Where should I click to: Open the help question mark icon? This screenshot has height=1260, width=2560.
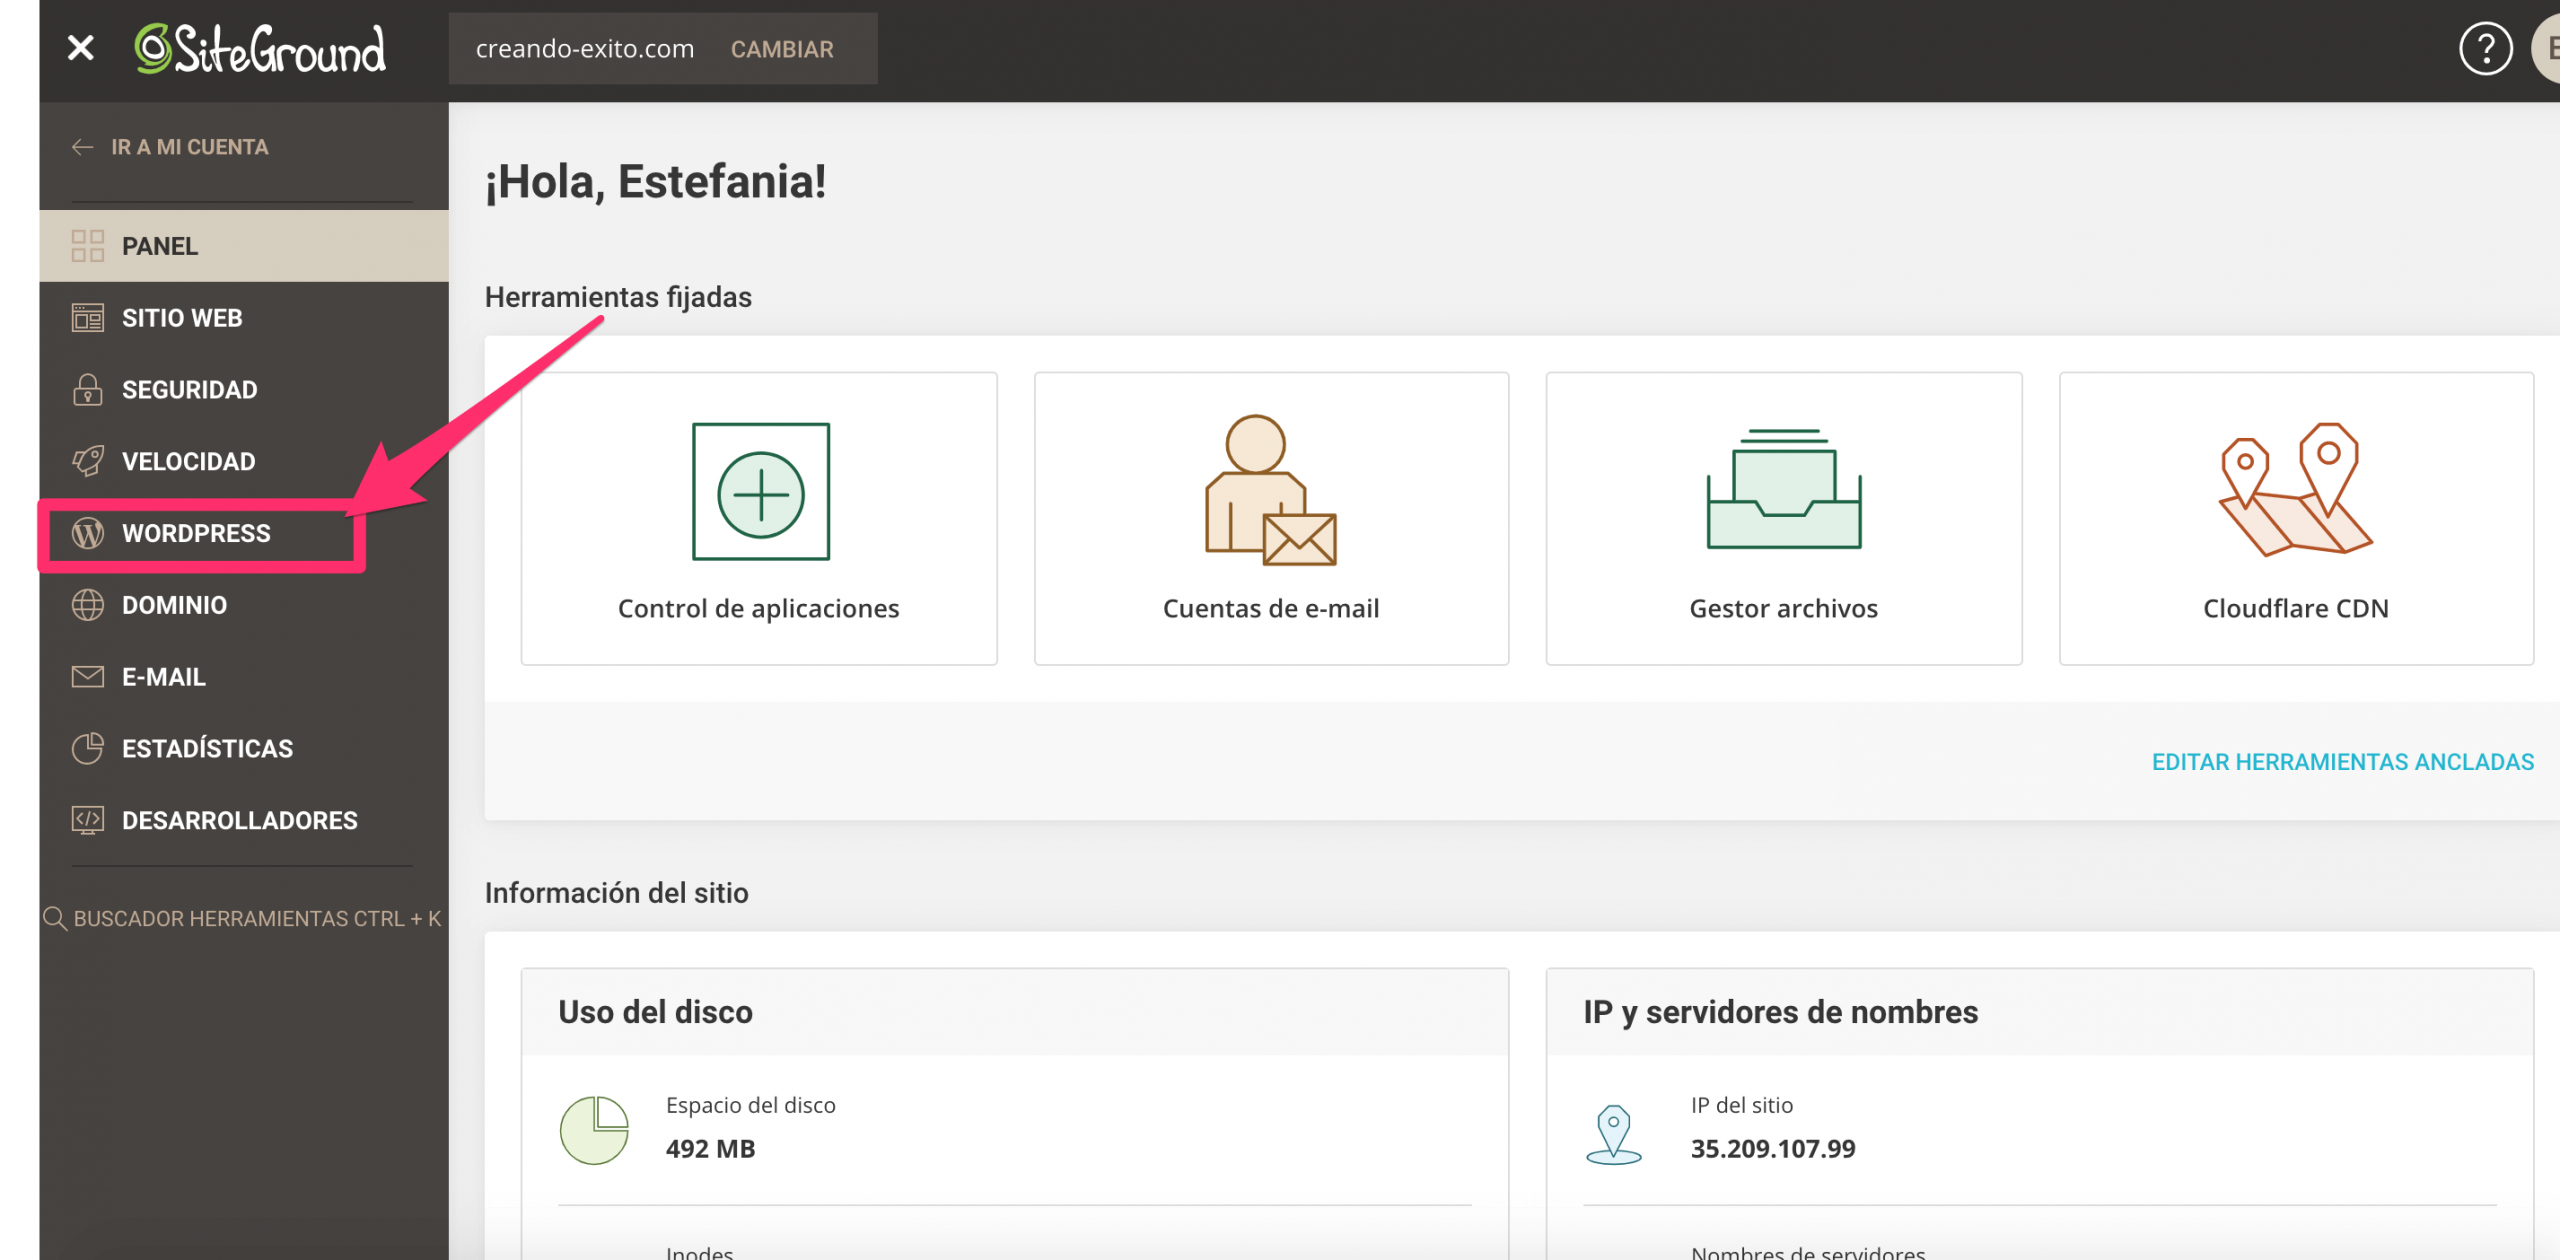click(x=2485, y=49)
